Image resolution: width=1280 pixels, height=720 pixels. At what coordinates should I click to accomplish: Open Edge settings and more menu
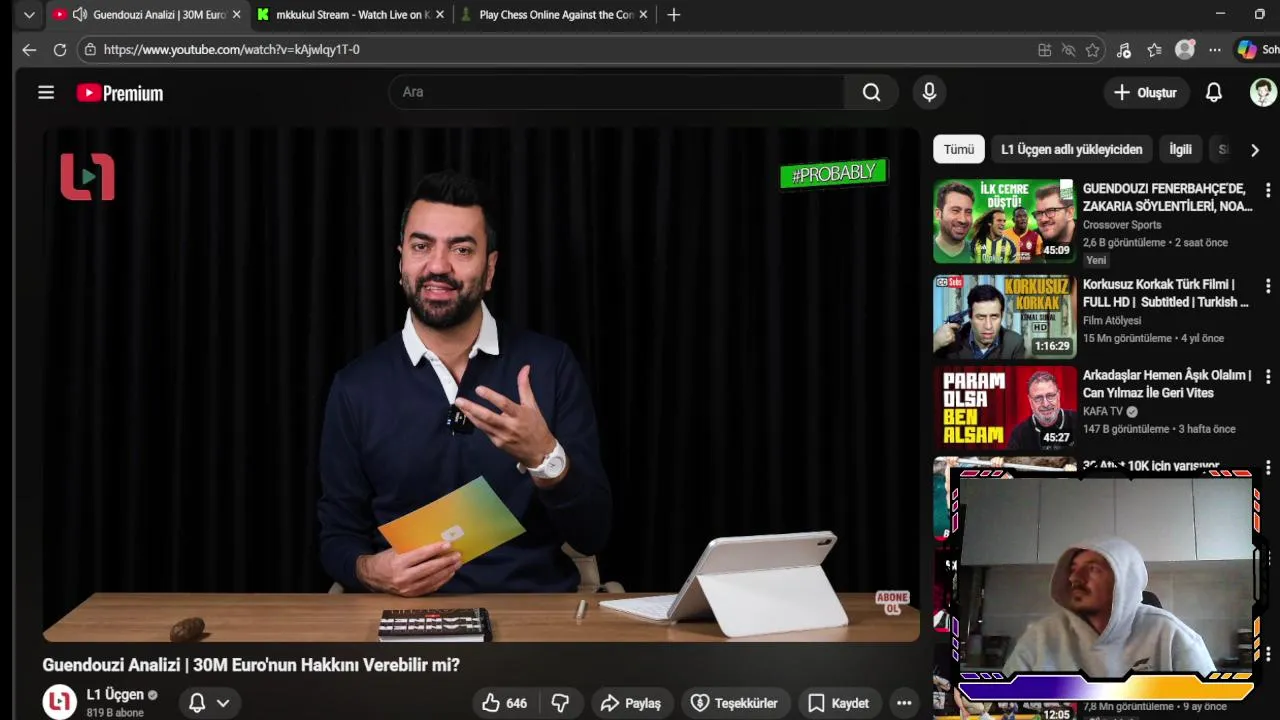point(1214,50)
